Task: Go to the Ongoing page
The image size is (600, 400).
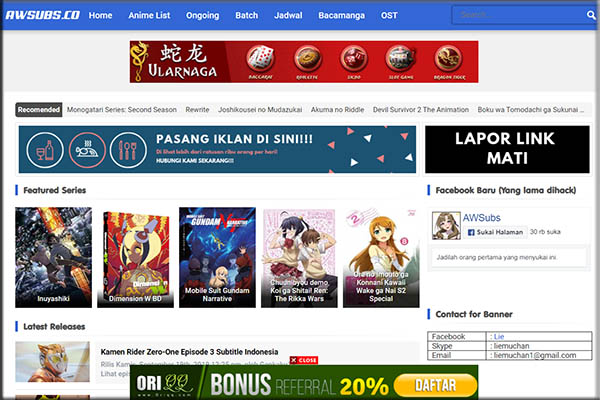Action: (x=202, y=15)
